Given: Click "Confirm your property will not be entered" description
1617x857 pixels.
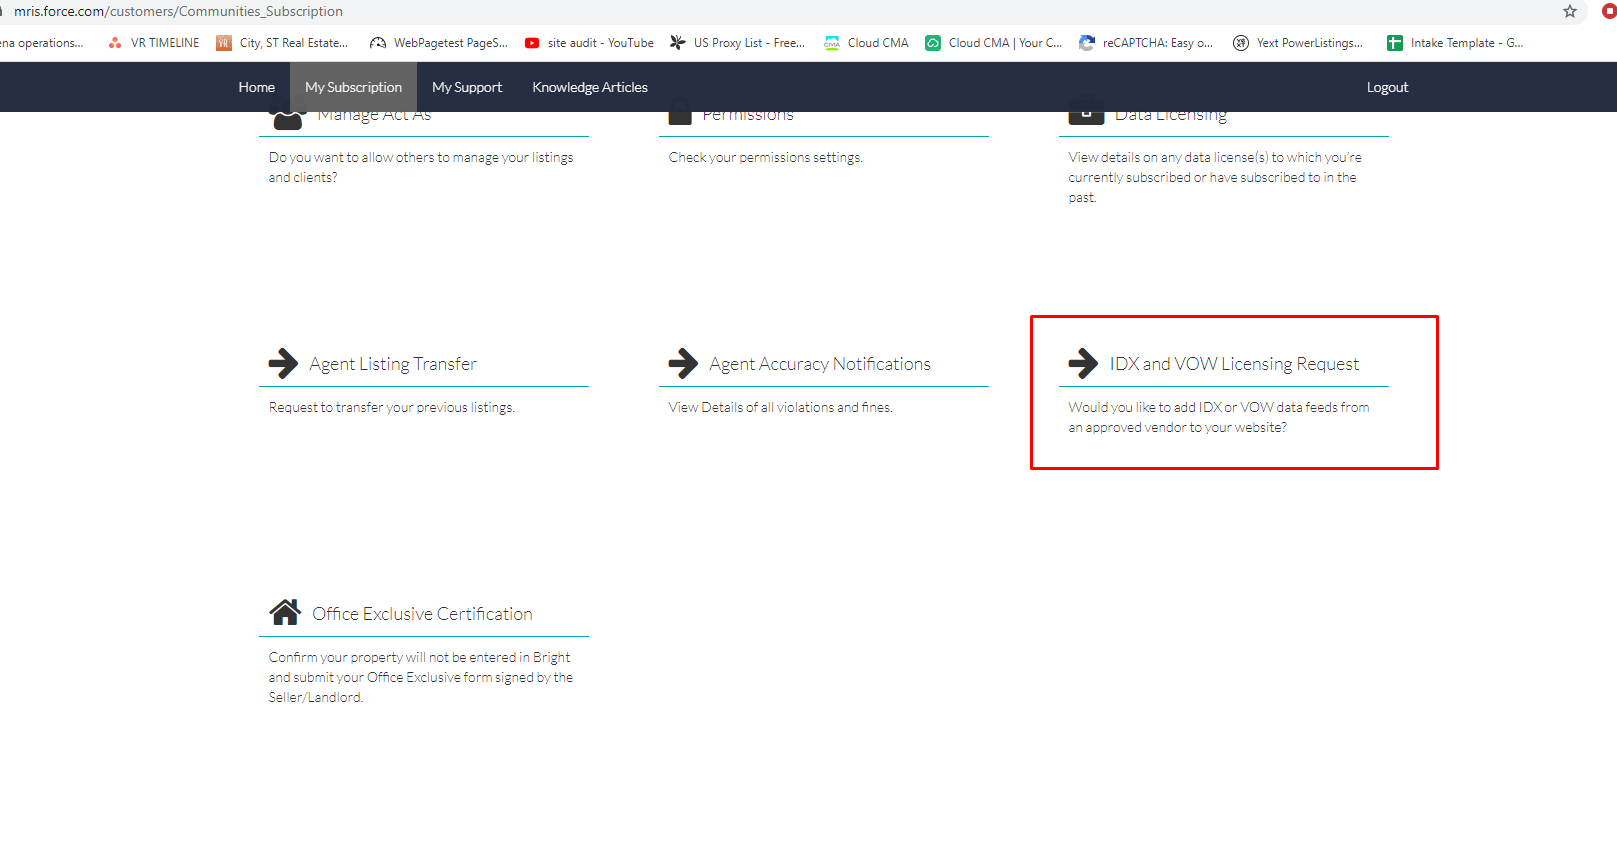Looking at the screenshot, I should 421,677.
